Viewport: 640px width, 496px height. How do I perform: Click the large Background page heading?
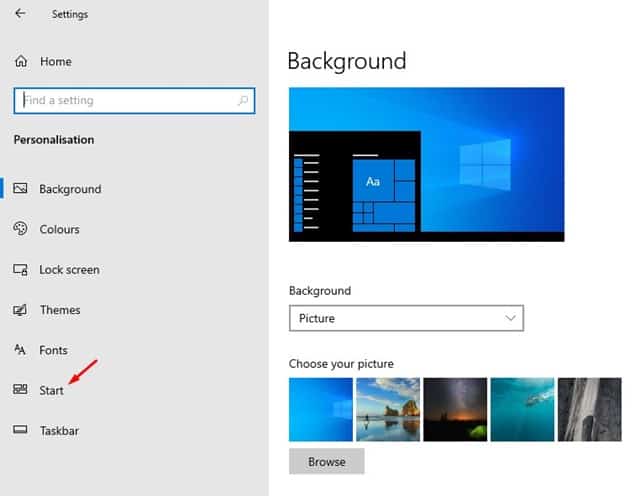[x=347, y=61]
